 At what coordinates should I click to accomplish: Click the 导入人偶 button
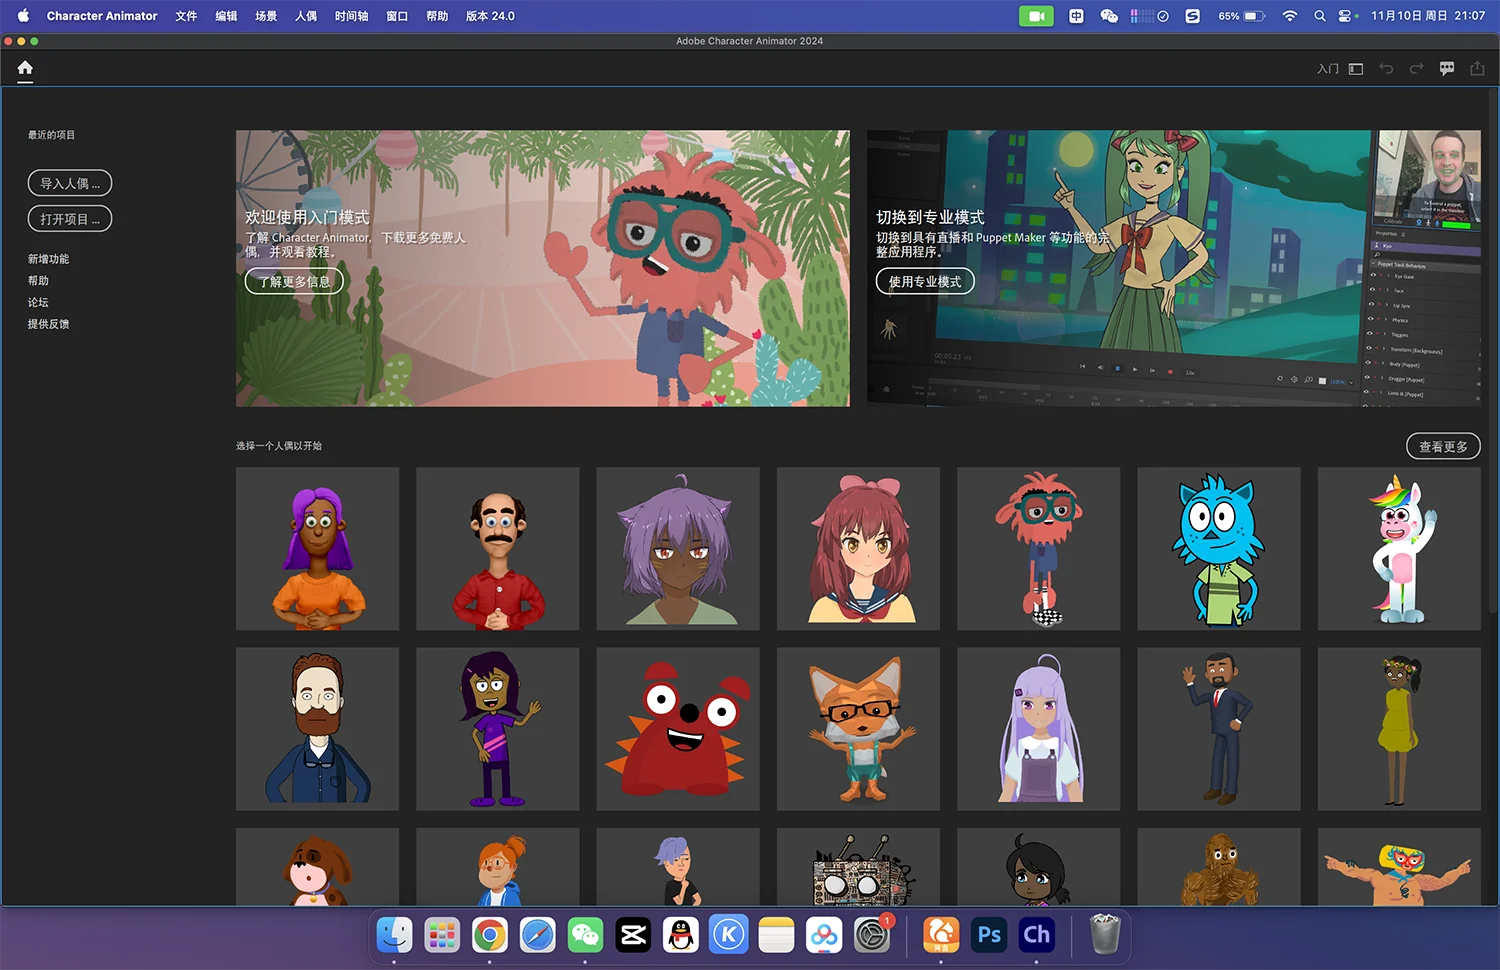[x=70, y=183]
